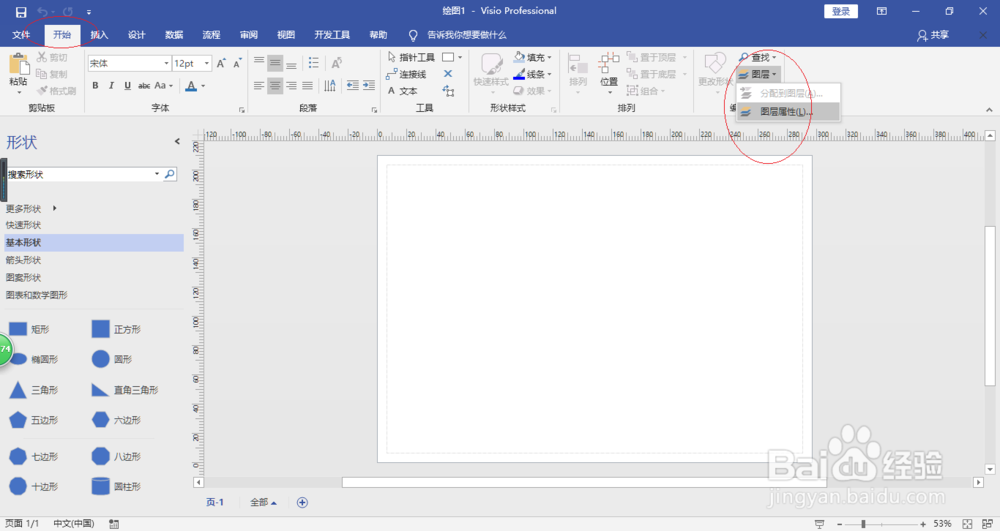Select the Cylinder (圆柱形) shape

116,486
